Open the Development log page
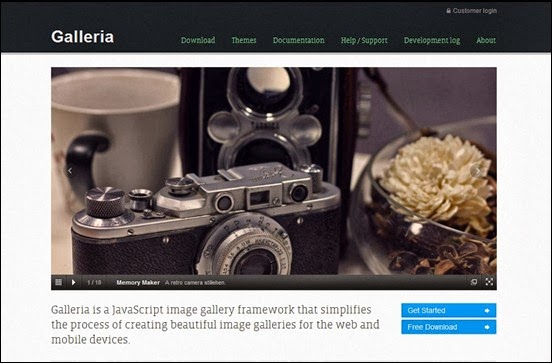 coord(432,40)
